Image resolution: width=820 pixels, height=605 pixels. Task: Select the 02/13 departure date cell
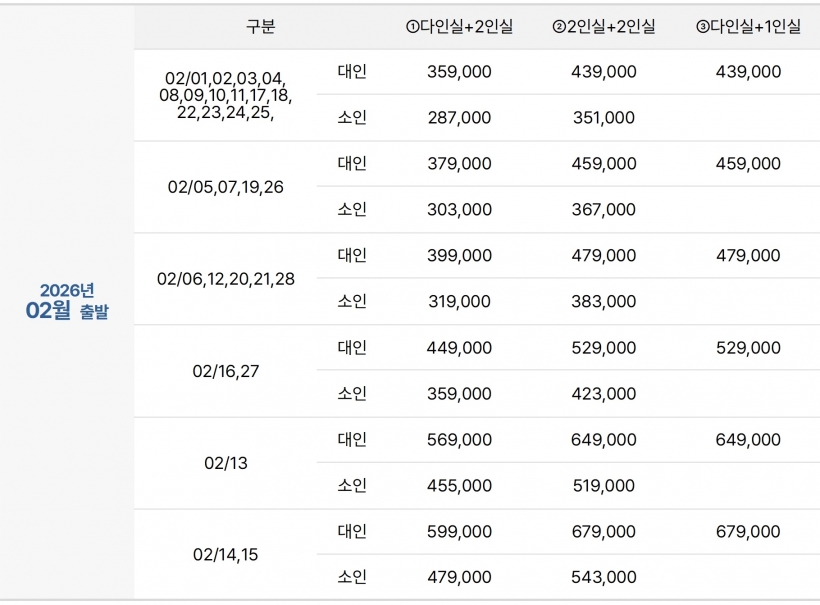tap(226, 463)
